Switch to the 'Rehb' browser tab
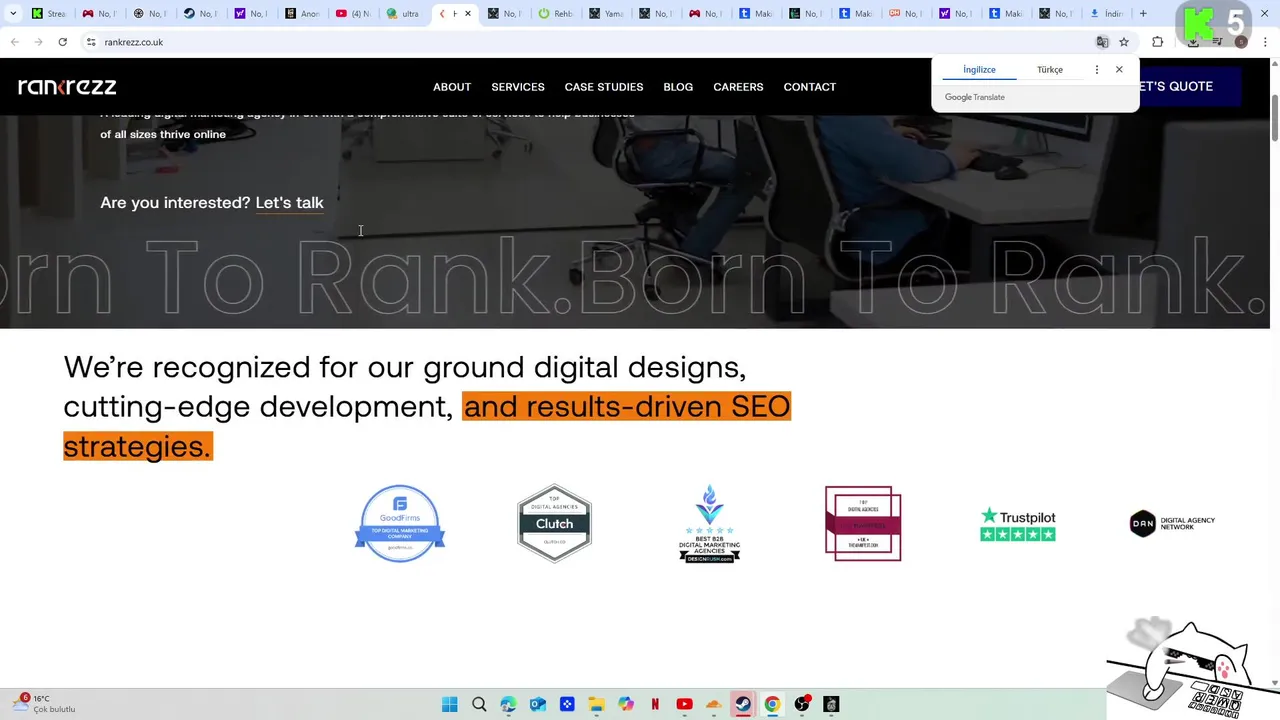This screenshot has width=1280, height=720. click(556, 14)
